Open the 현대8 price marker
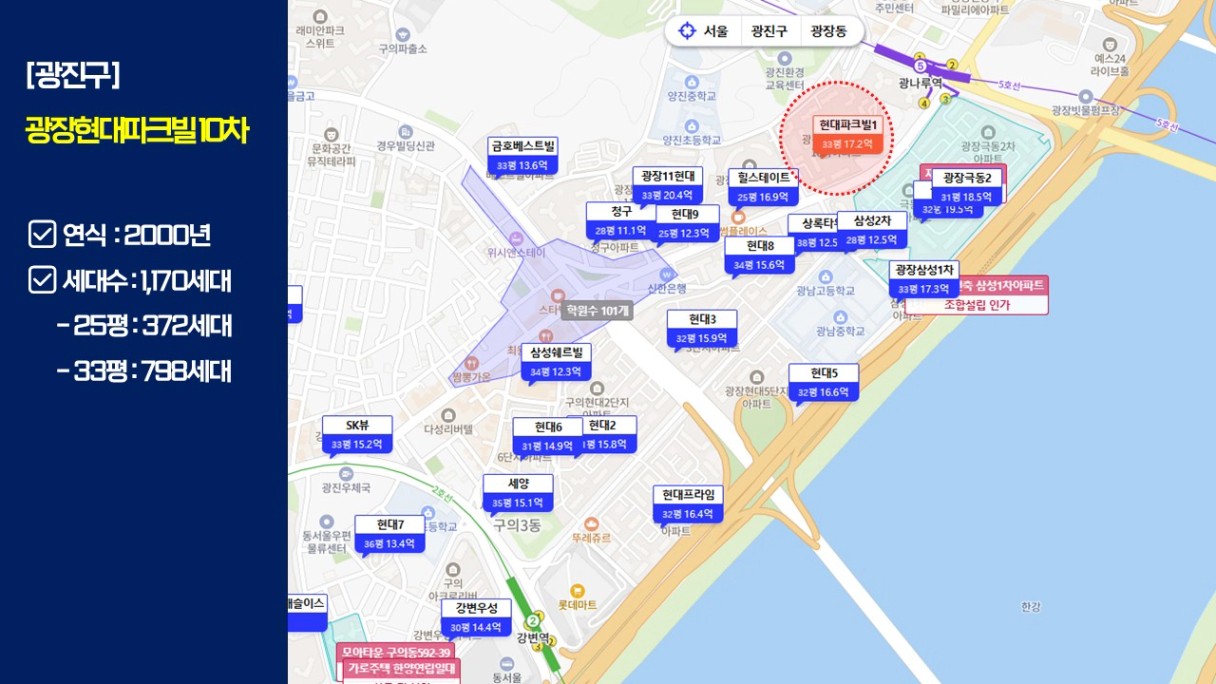Screen dimensions: 1216x684 760,254
